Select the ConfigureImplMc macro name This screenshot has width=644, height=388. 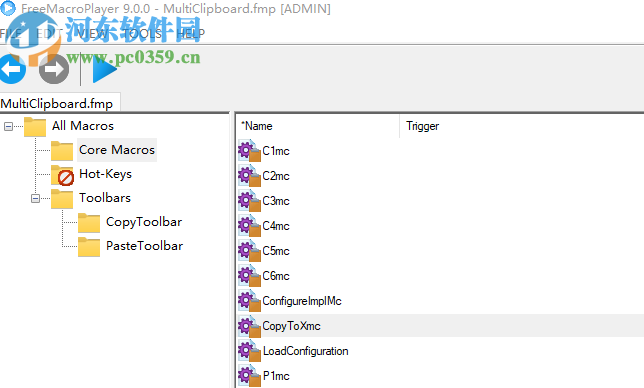302,301
